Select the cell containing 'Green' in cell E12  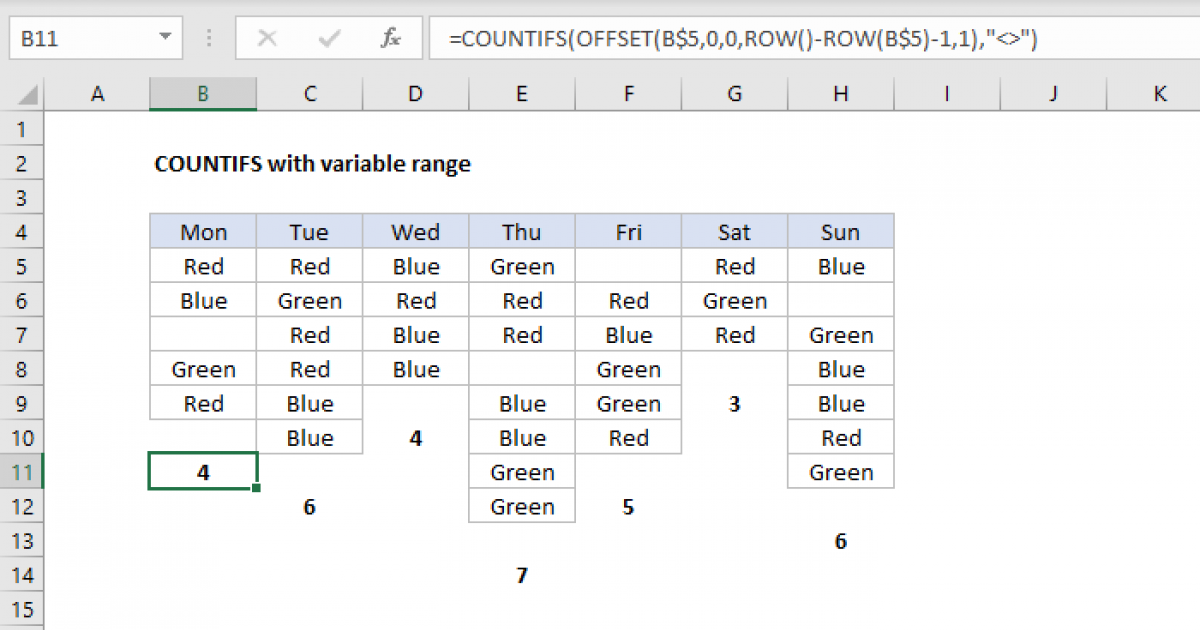tap(521, 506)
